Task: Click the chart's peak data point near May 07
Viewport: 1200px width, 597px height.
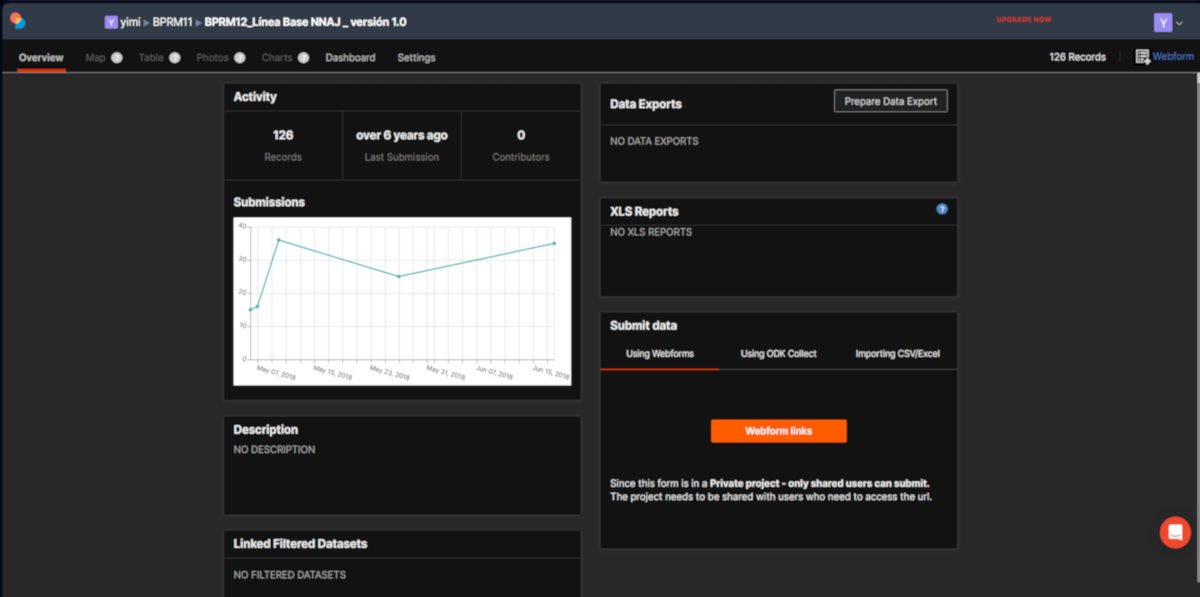Action: (x=279, y=240)
